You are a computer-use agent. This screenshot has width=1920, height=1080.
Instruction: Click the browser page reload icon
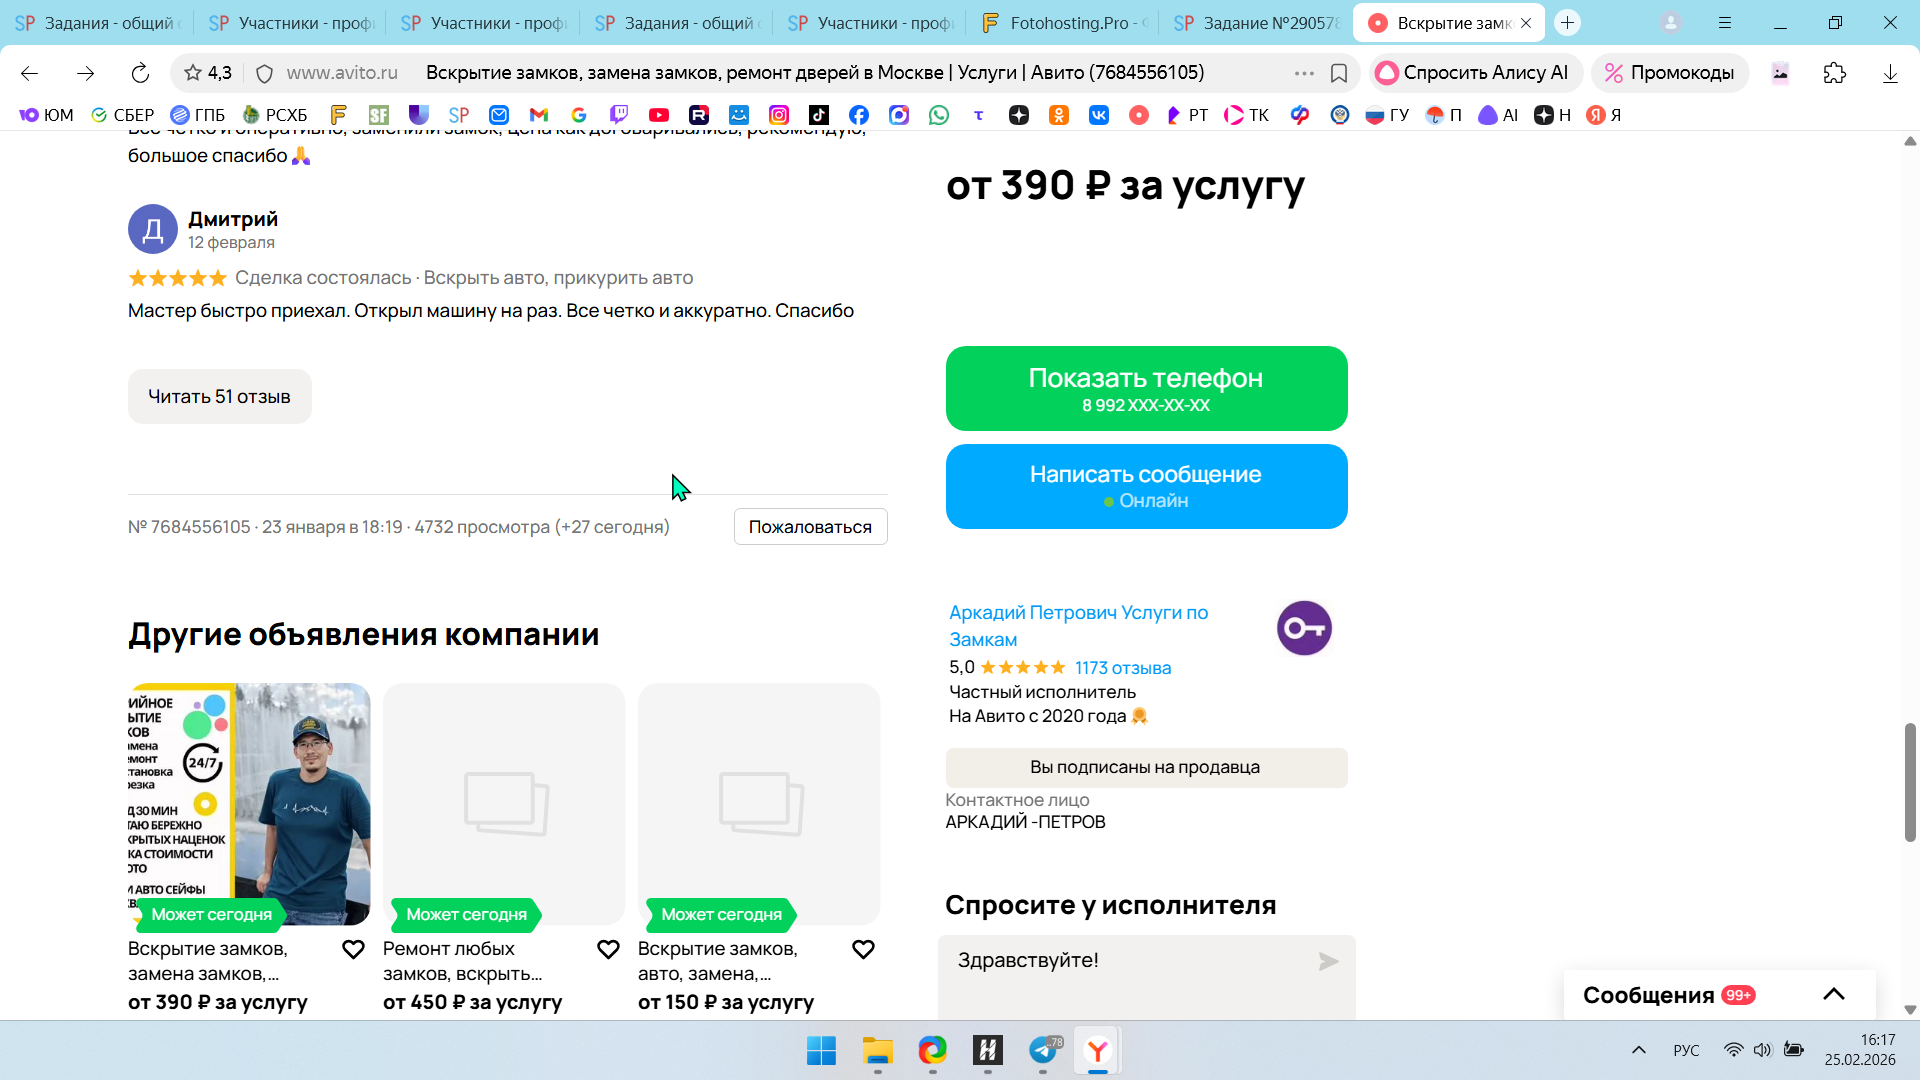tap(140, 73)
